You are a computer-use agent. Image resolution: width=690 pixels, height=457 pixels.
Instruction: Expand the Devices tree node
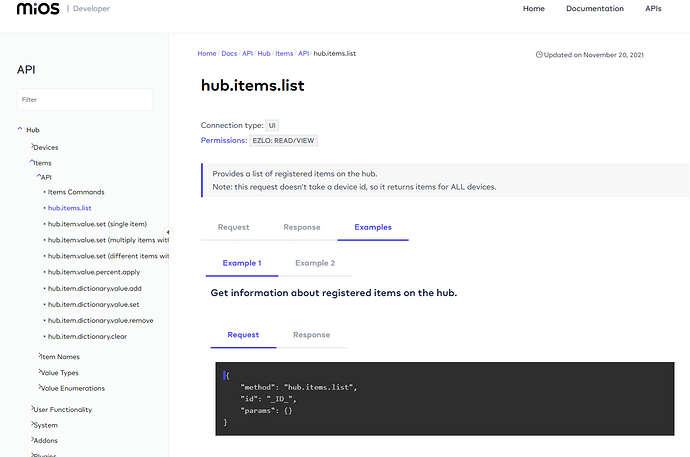click(x=32, y=146)
